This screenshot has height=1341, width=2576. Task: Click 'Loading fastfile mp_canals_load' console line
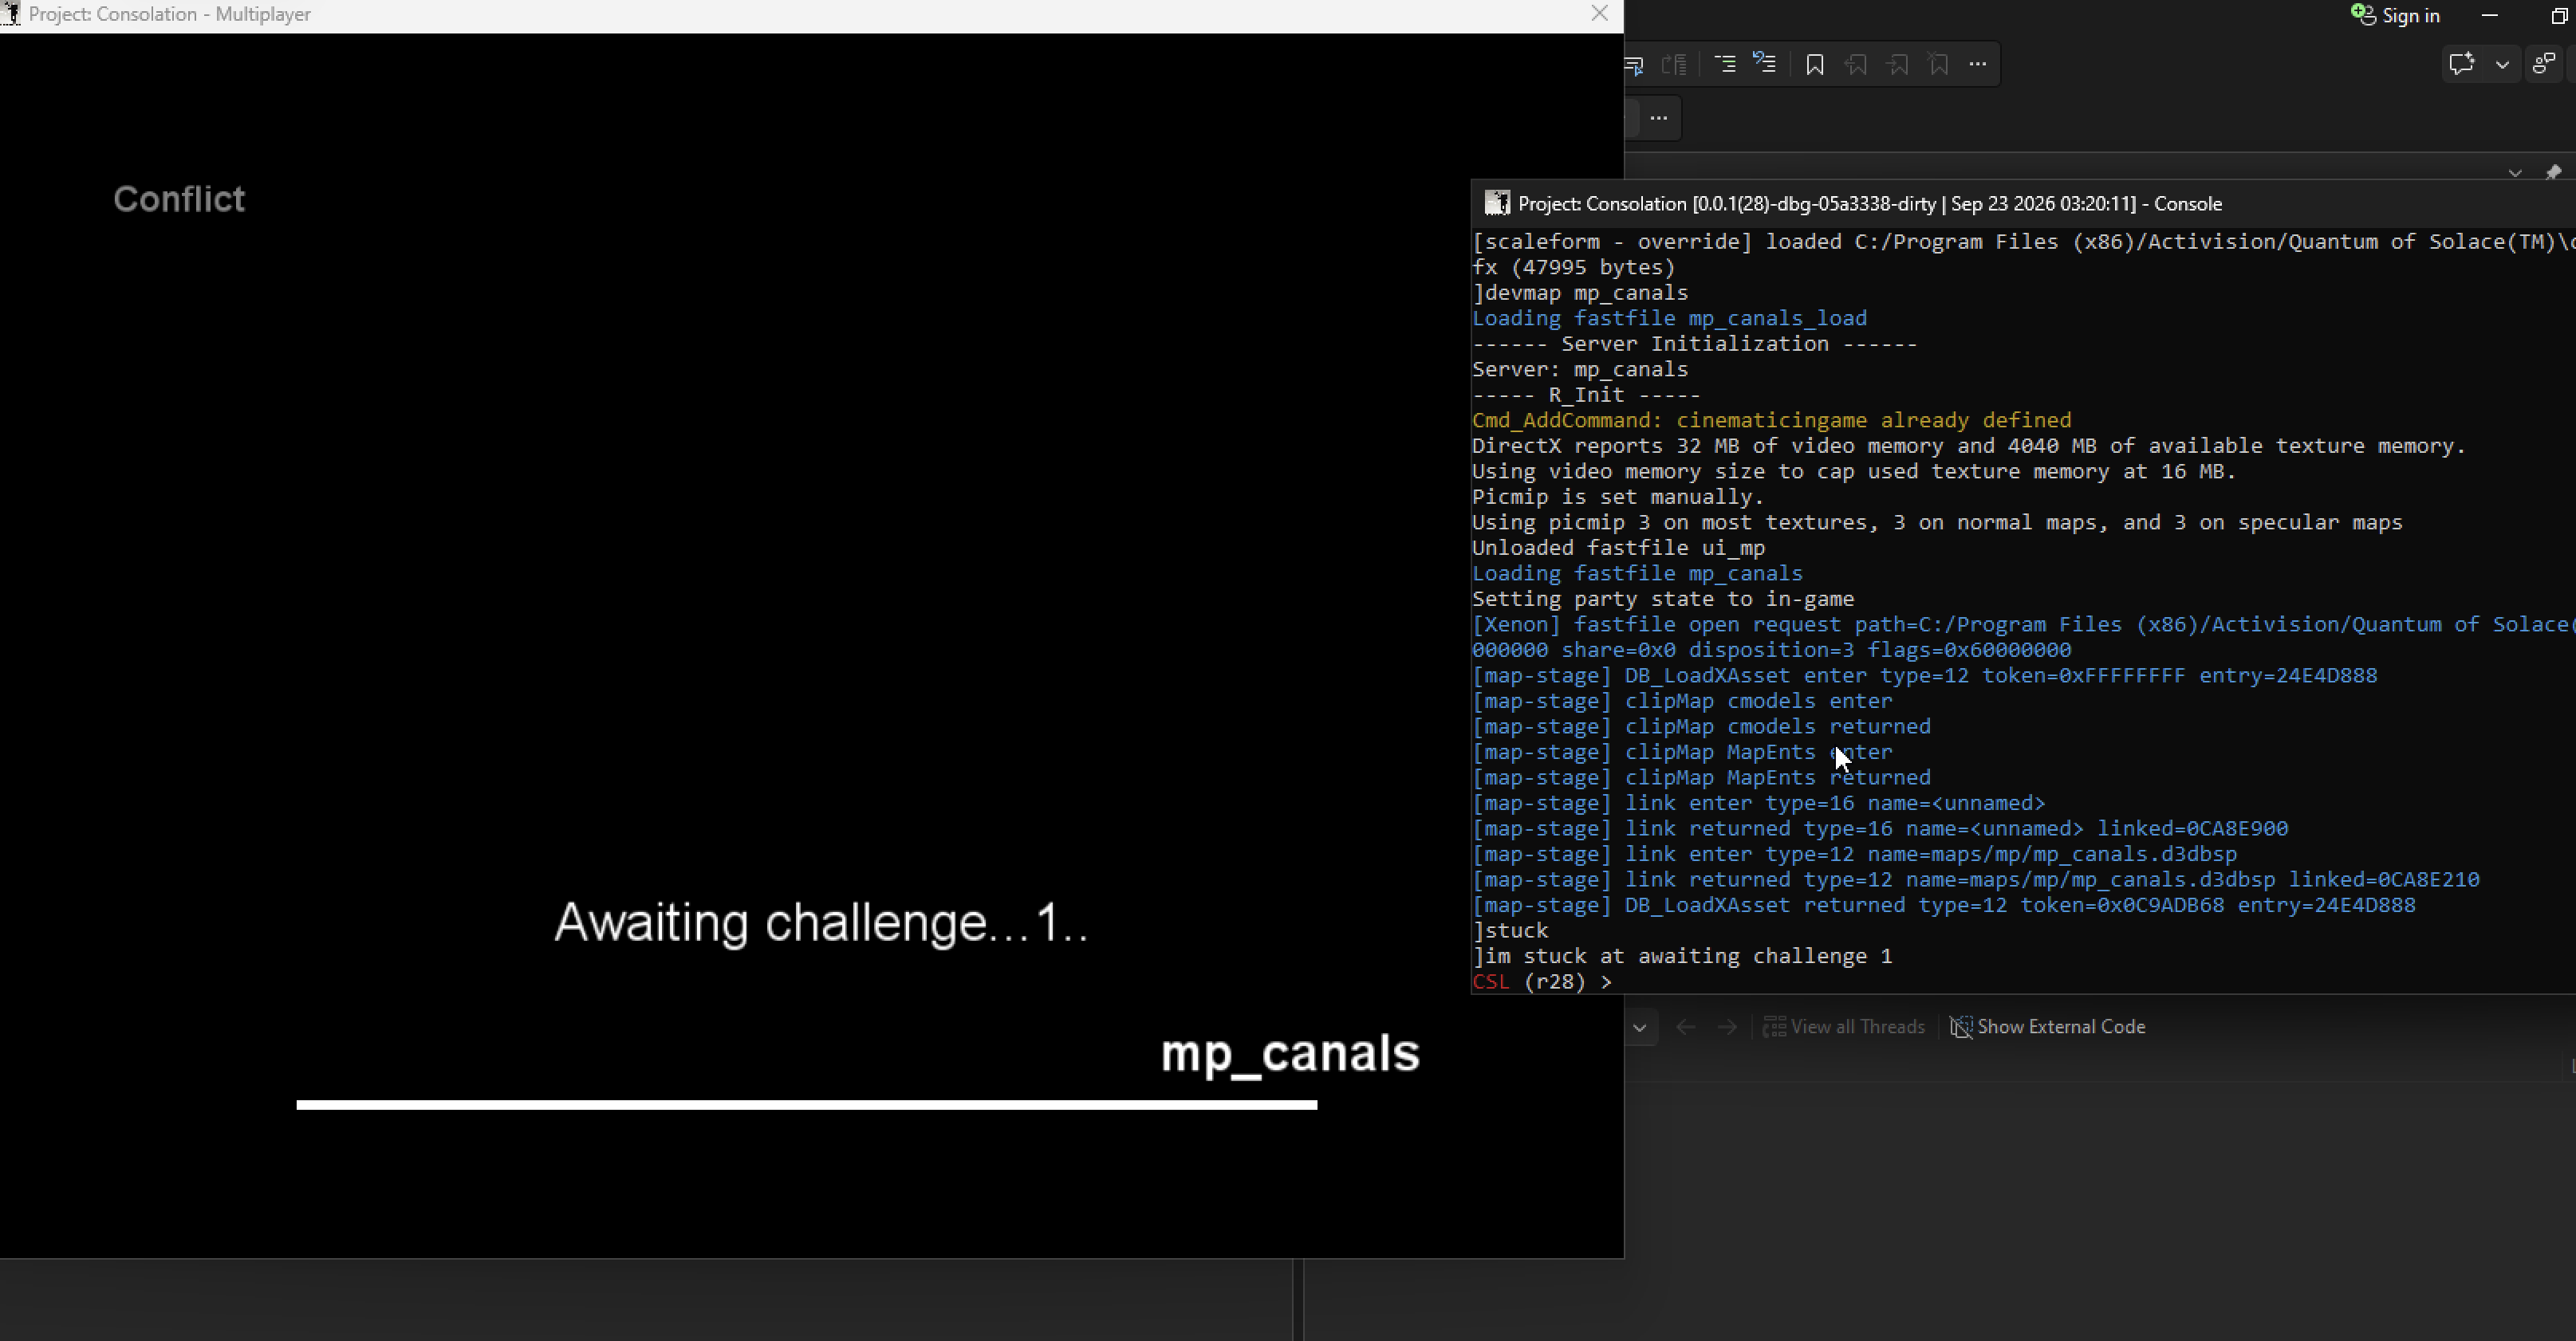point(1669,318)
